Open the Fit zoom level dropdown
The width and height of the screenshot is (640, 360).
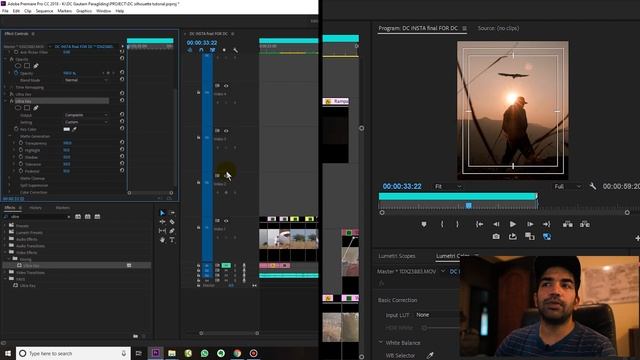[x=448, y=187]
